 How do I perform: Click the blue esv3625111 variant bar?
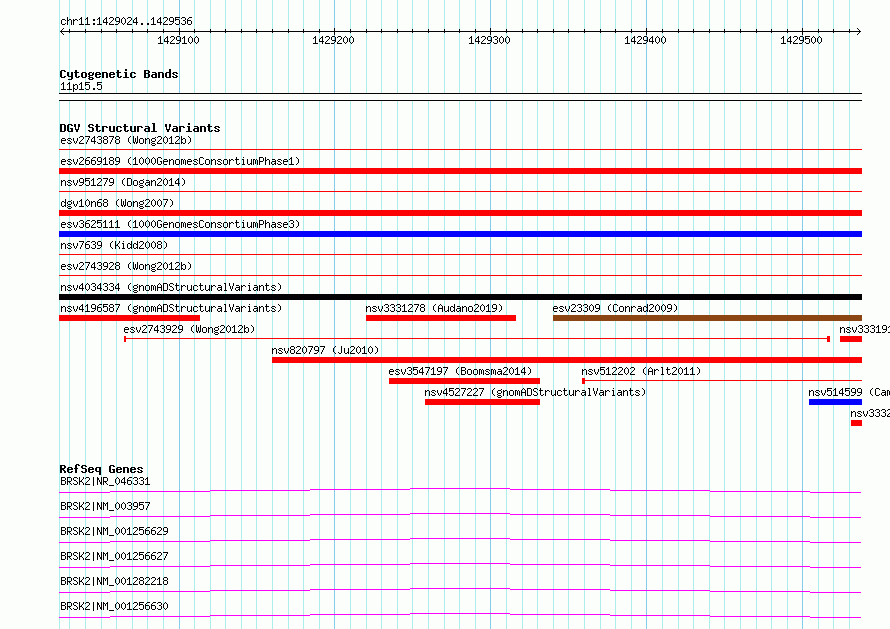click(x=460, y=234)
